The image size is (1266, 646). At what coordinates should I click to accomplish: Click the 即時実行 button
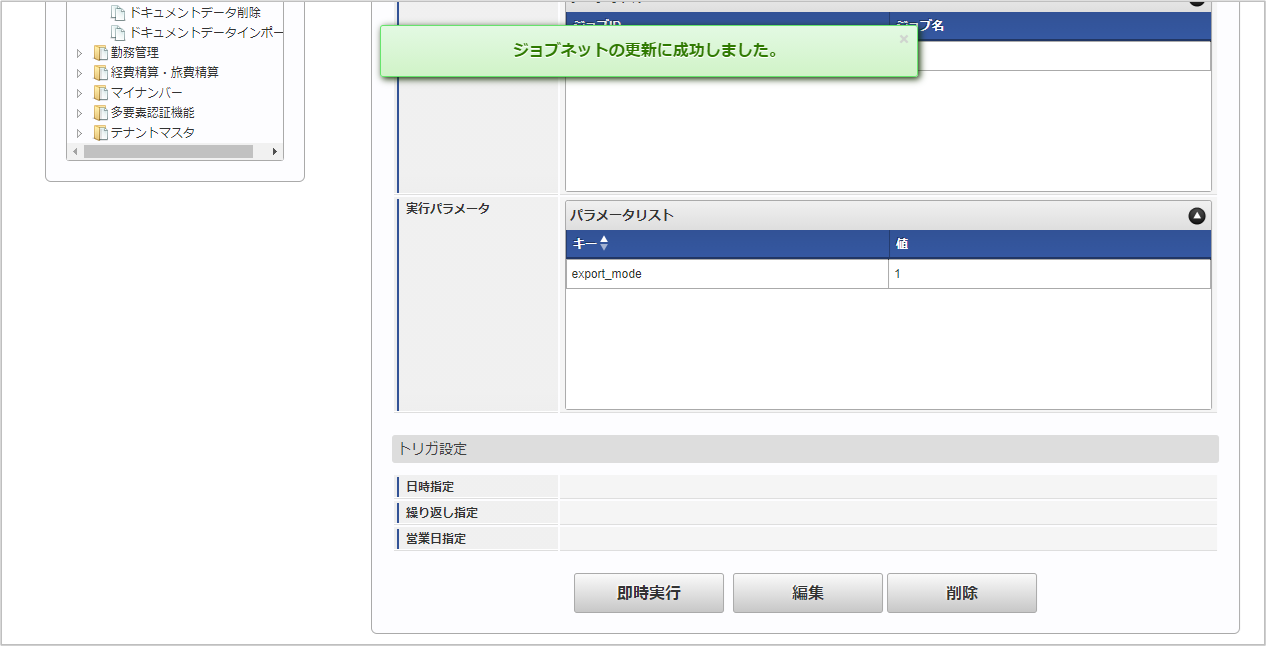[649, 593]
